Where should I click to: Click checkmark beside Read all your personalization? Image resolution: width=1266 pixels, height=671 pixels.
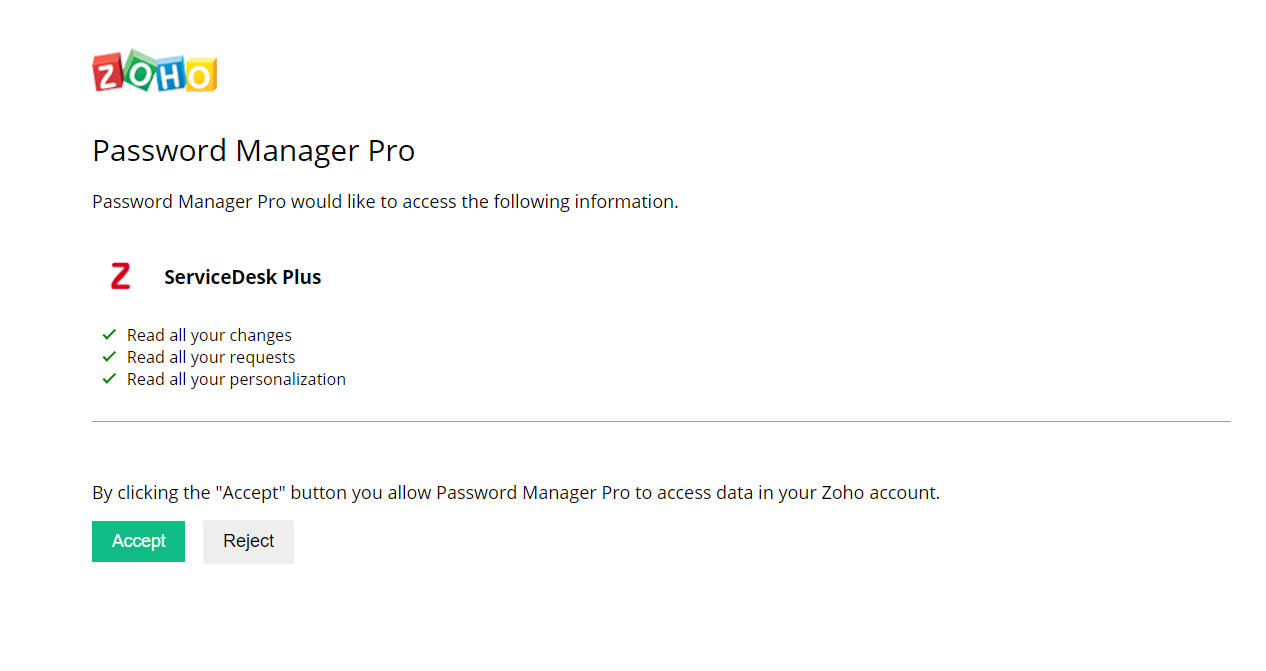point(110,379)
